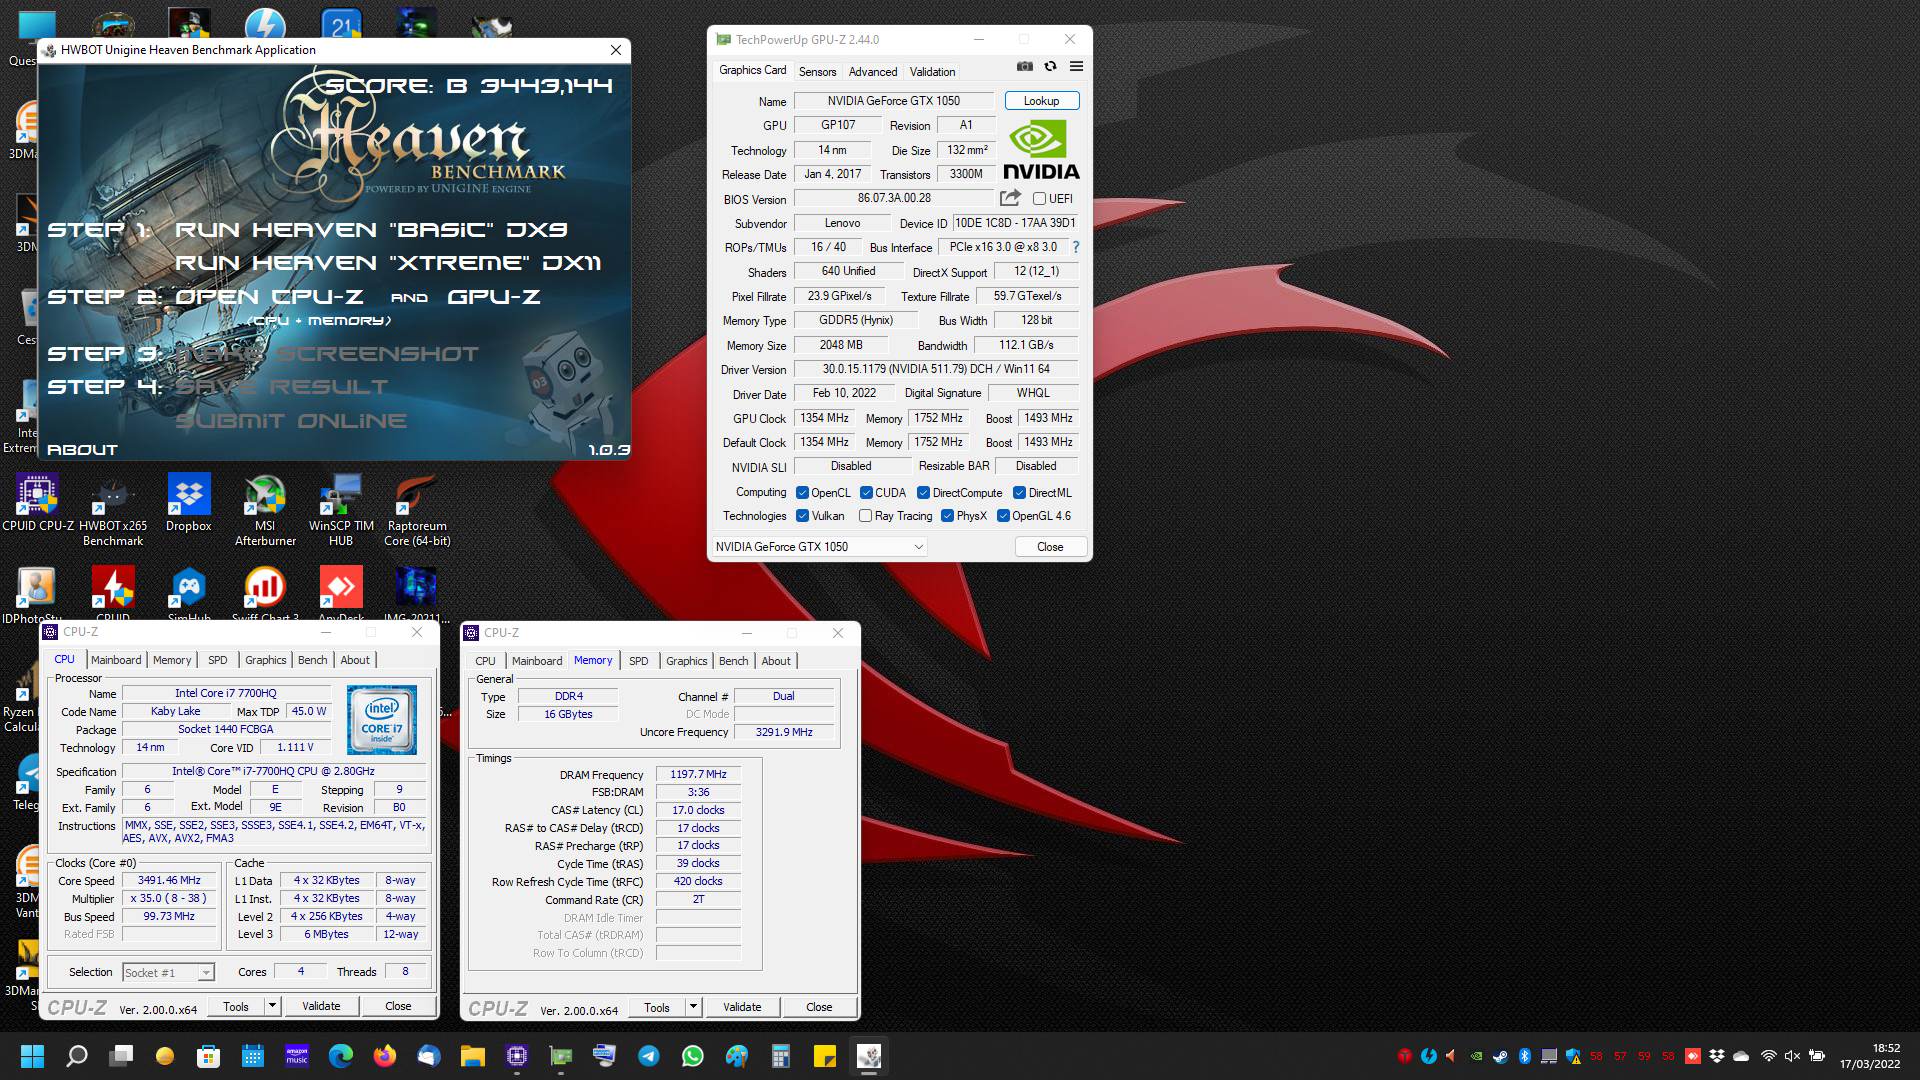This screenshot has height=1080, width=1920.
Task: Toggle the Vulkan checkbox
Action: [802, 516]
